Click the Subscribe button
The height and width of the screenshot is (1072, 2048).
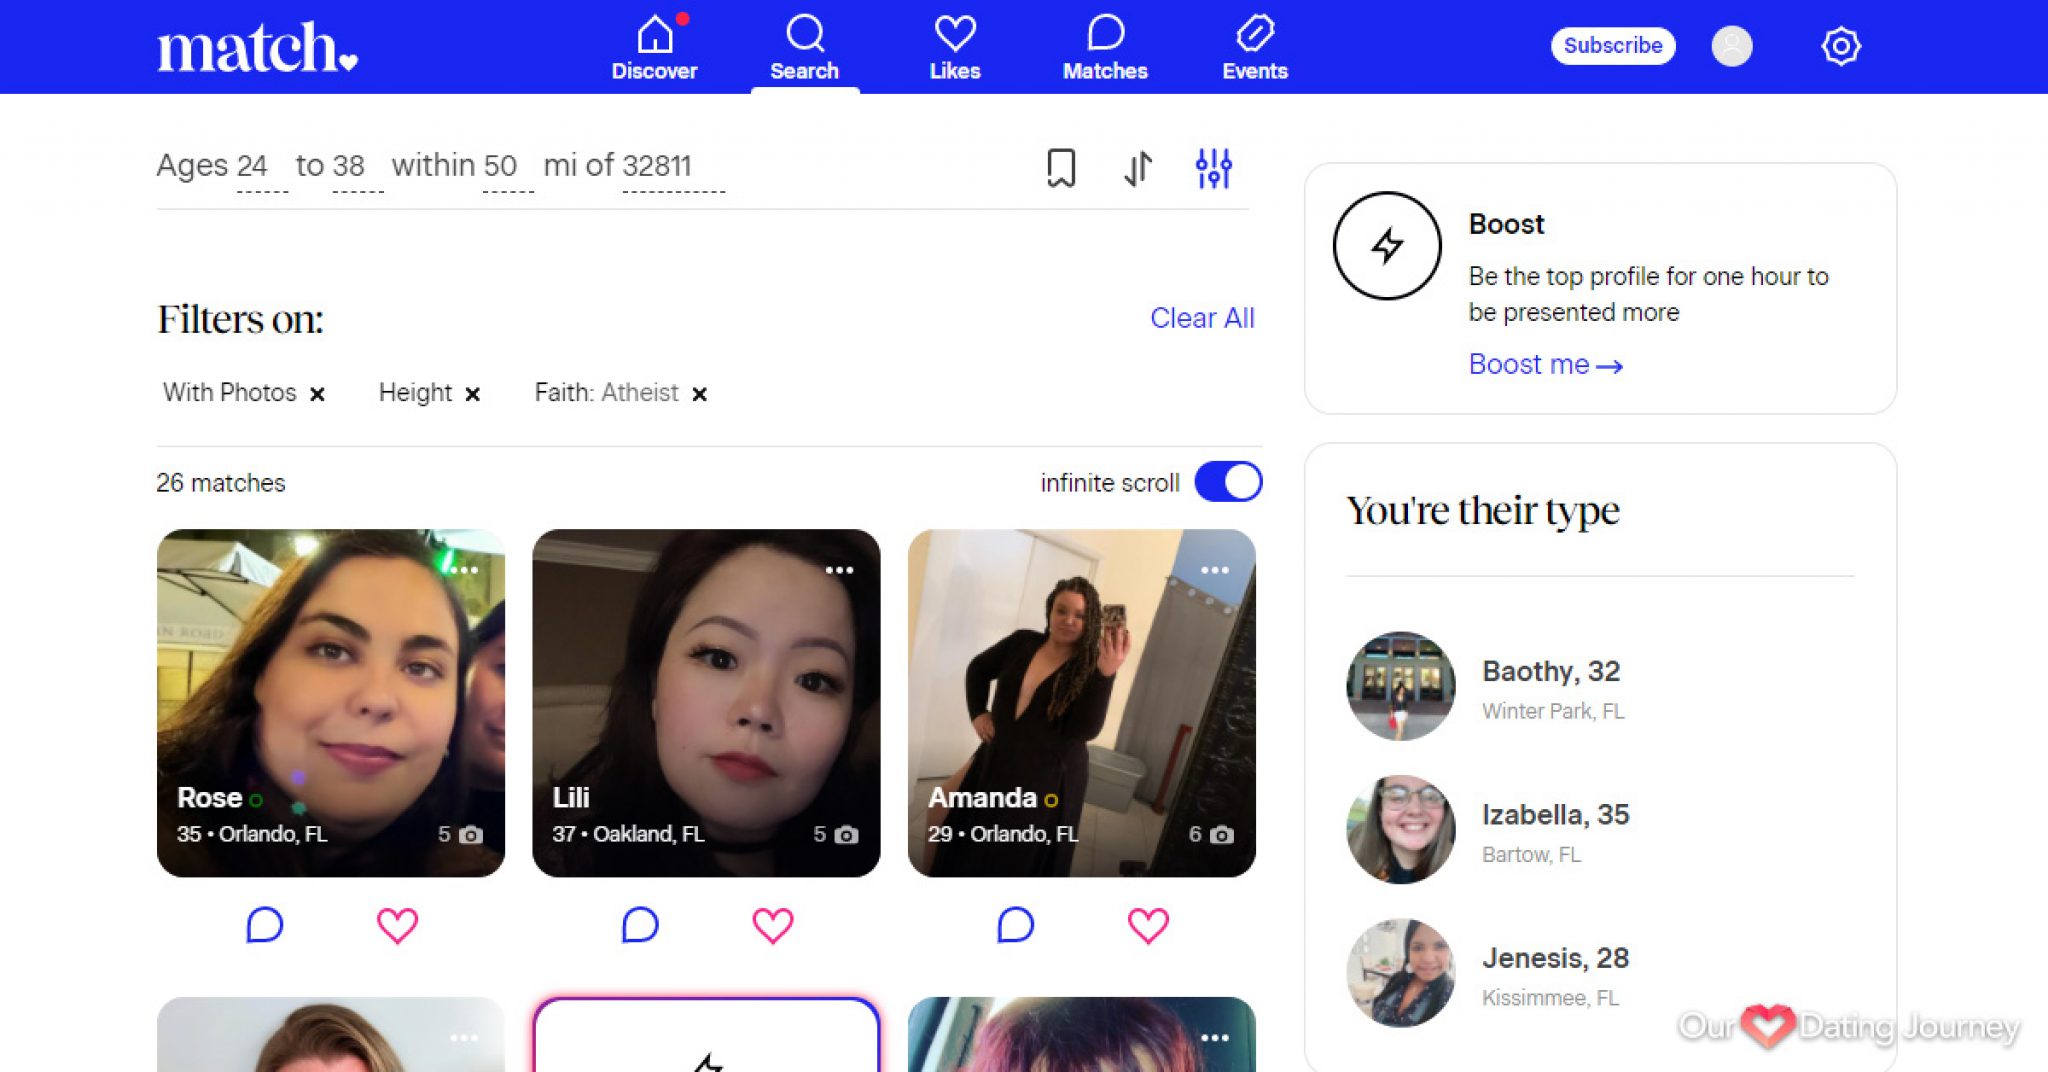pos(1612,45)
